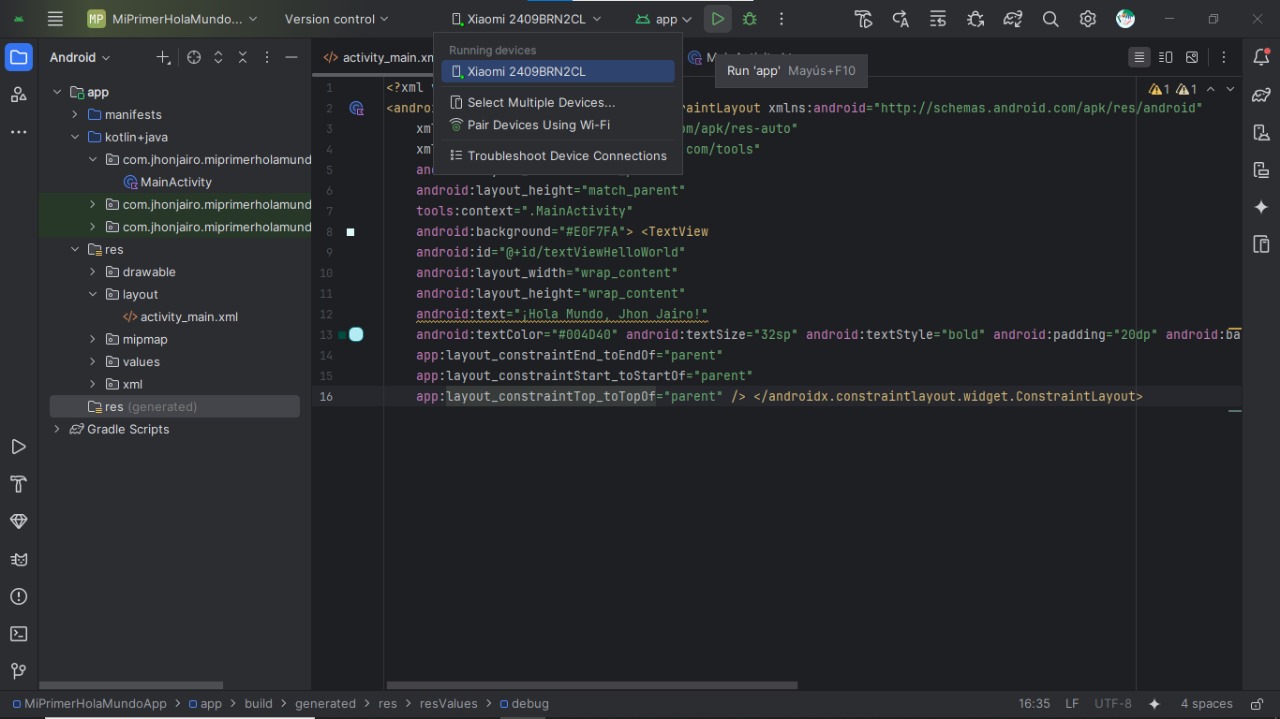
Task: Apply Changes and Restart Activity icon
Action: (x=900, y=19)
